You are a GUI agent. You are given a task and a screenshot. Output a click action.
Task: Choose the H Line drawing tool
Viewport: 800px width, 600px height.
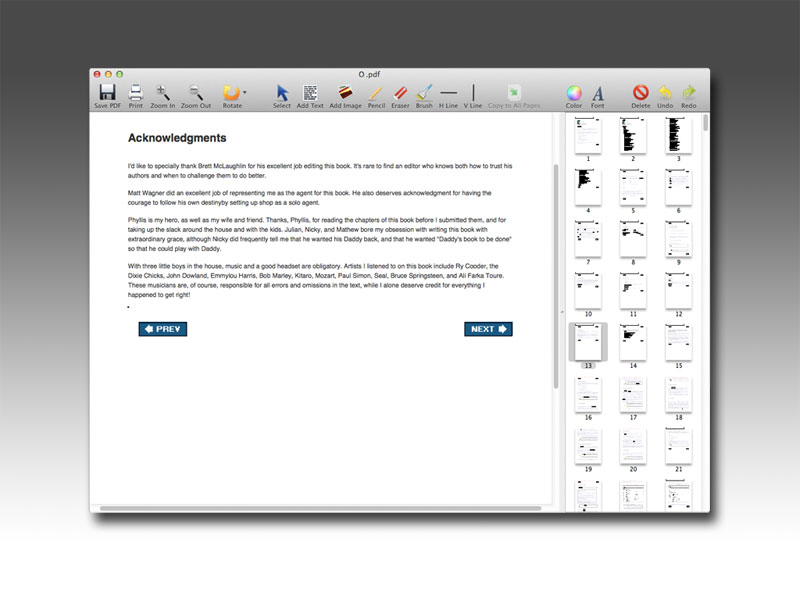coord(449,92)
